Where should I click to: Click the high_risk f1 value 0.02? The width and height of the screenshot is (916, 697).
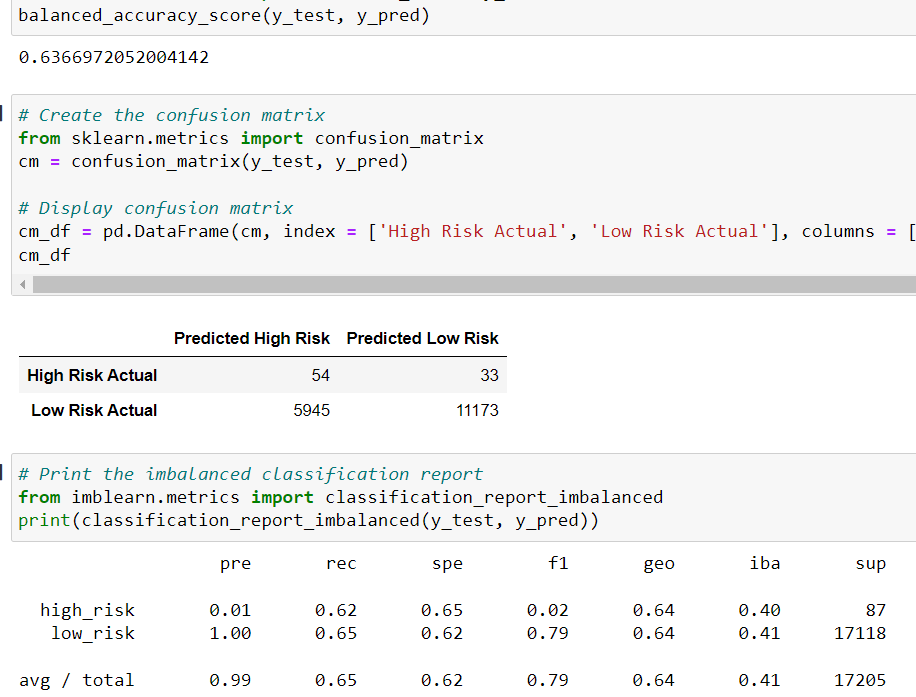[547, 611]
